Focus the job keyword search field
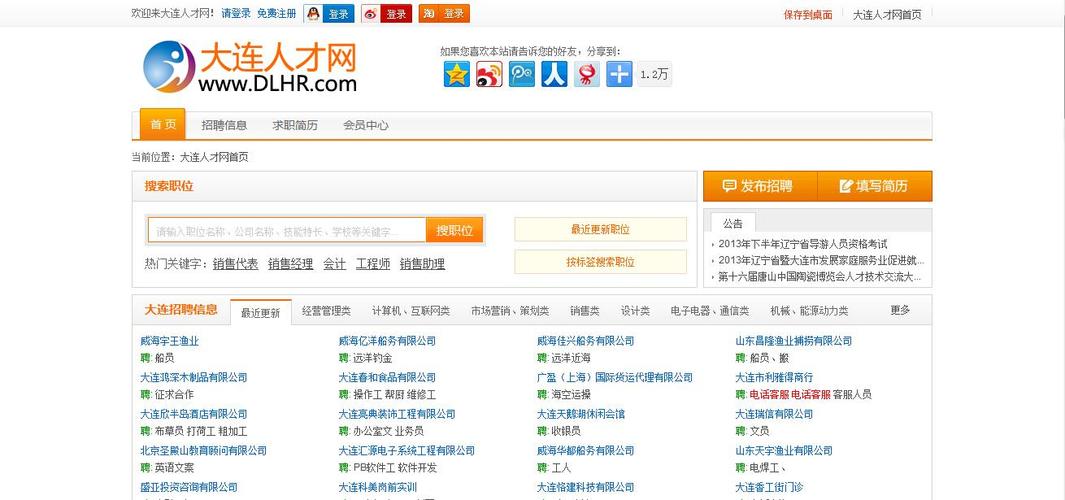The width and height of the screenshot is (1065, 500). 287,231
